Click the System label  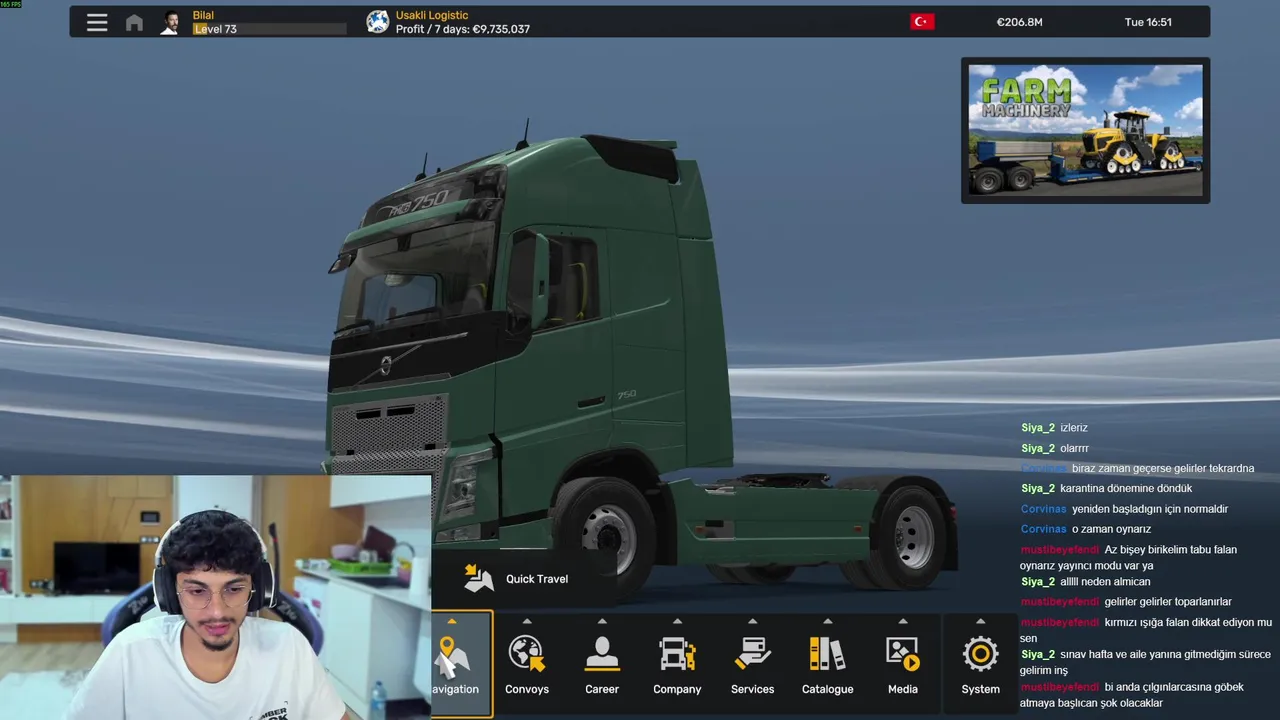[x=980, y=689]
